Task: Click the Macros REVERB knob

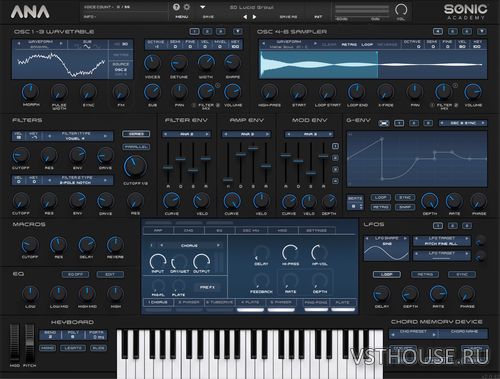Action: click(x=115, y=245)
